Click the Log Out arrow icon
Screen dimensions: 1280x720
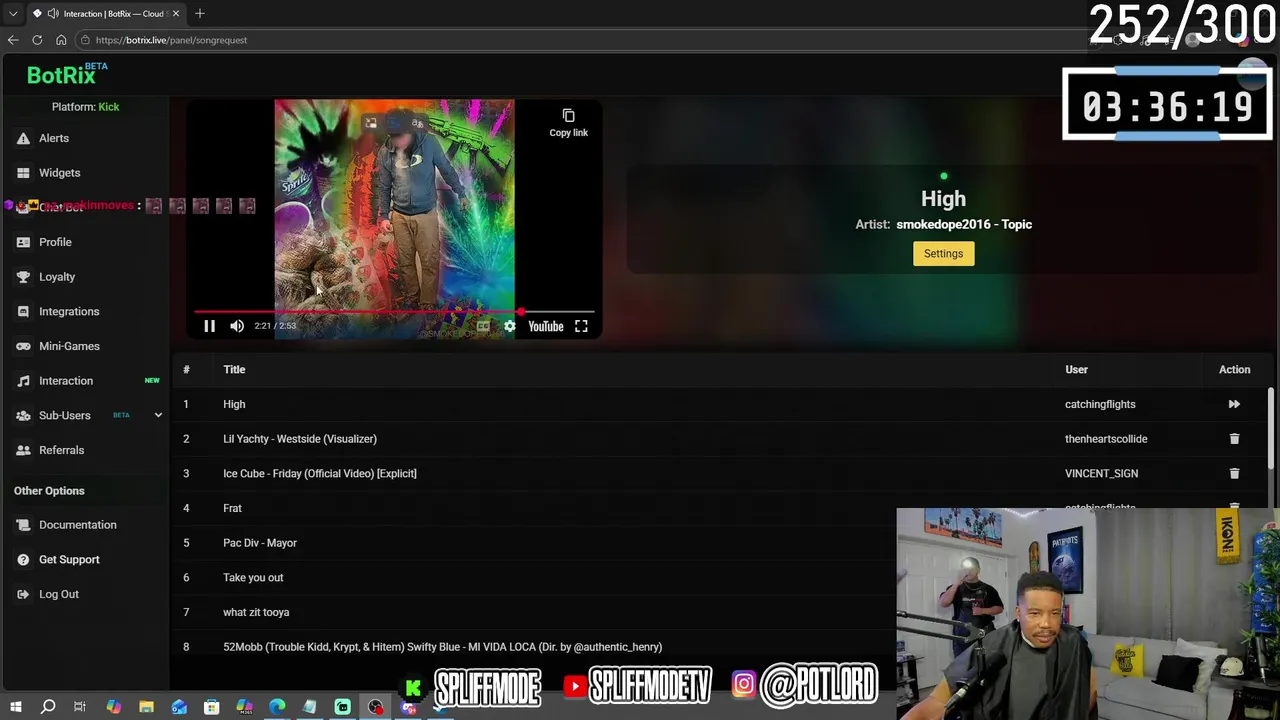(23, 594)
